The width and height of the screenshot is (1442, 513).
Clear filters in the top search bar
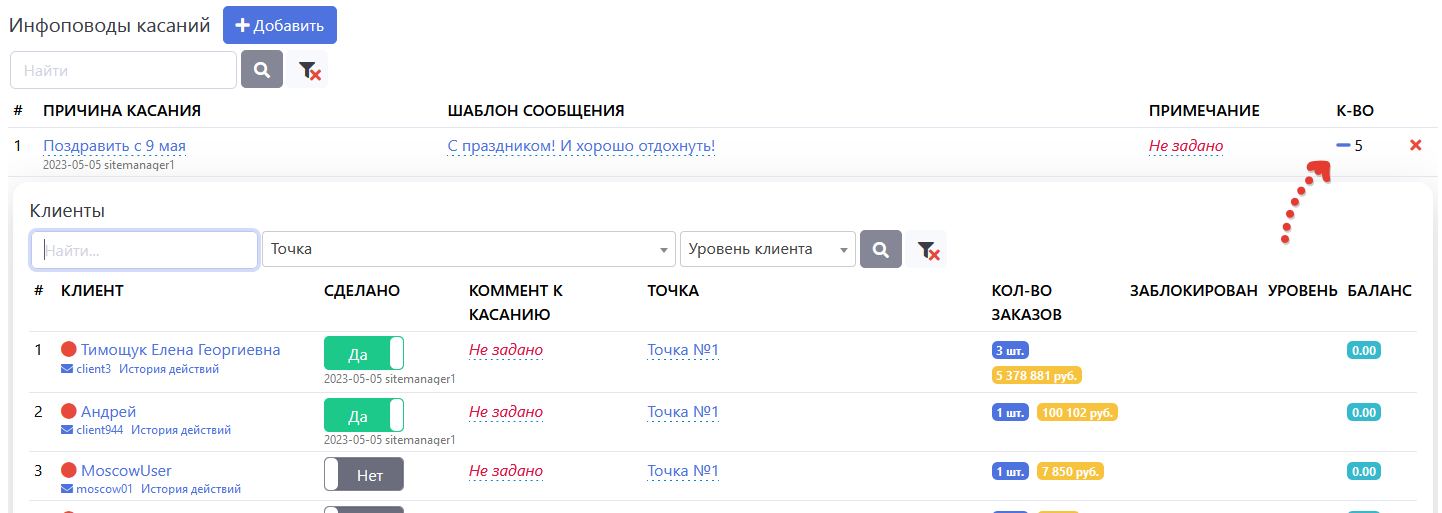click(x=309, y=71)
